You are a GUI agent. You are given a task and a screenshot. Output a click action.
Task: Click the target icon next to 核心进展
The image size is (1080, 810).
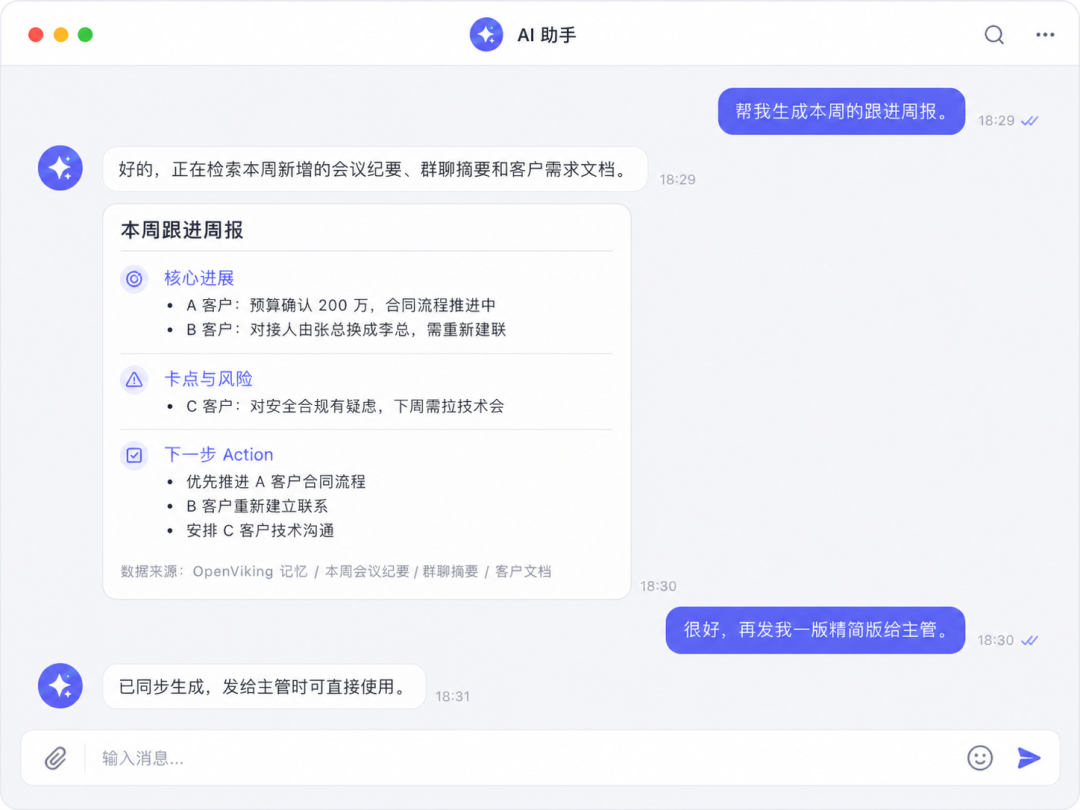[134, 279]
